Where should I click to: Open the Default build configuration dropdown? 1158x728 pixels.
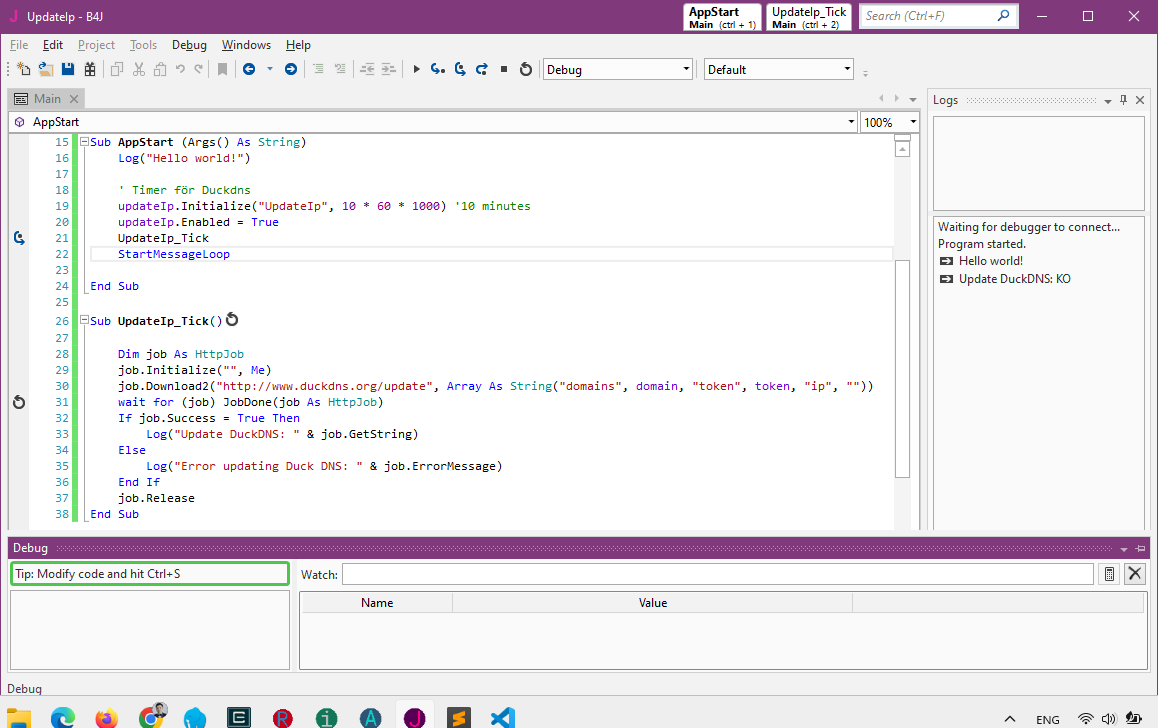[x=847, y=69]
